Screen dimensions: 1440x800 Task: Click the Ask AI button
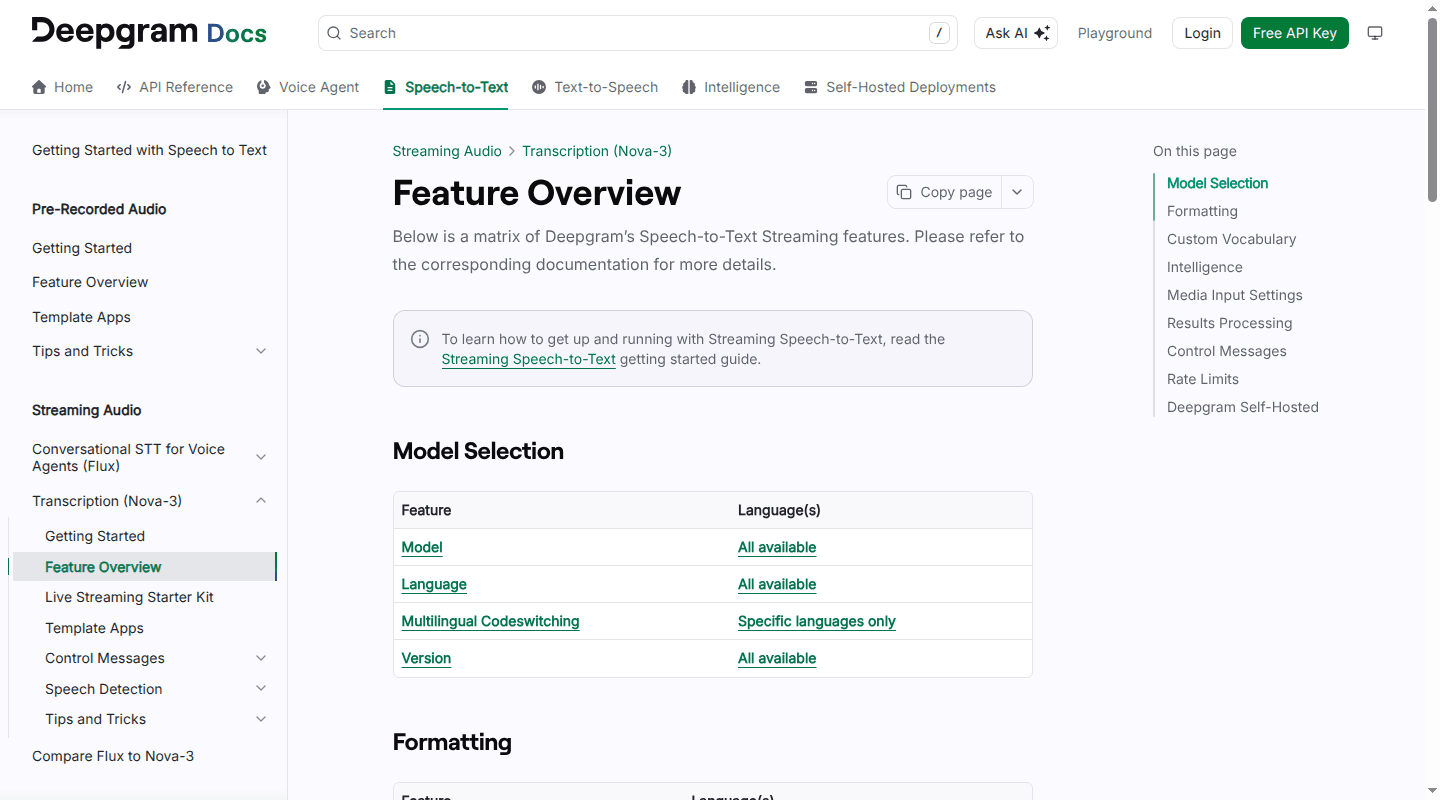pyautogui.click(x=1016, y=33)
